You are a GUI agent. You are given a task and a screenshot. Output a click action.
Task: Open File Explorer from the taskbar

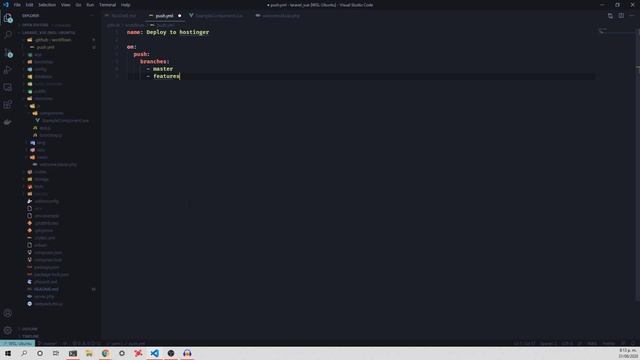(89, 353)
